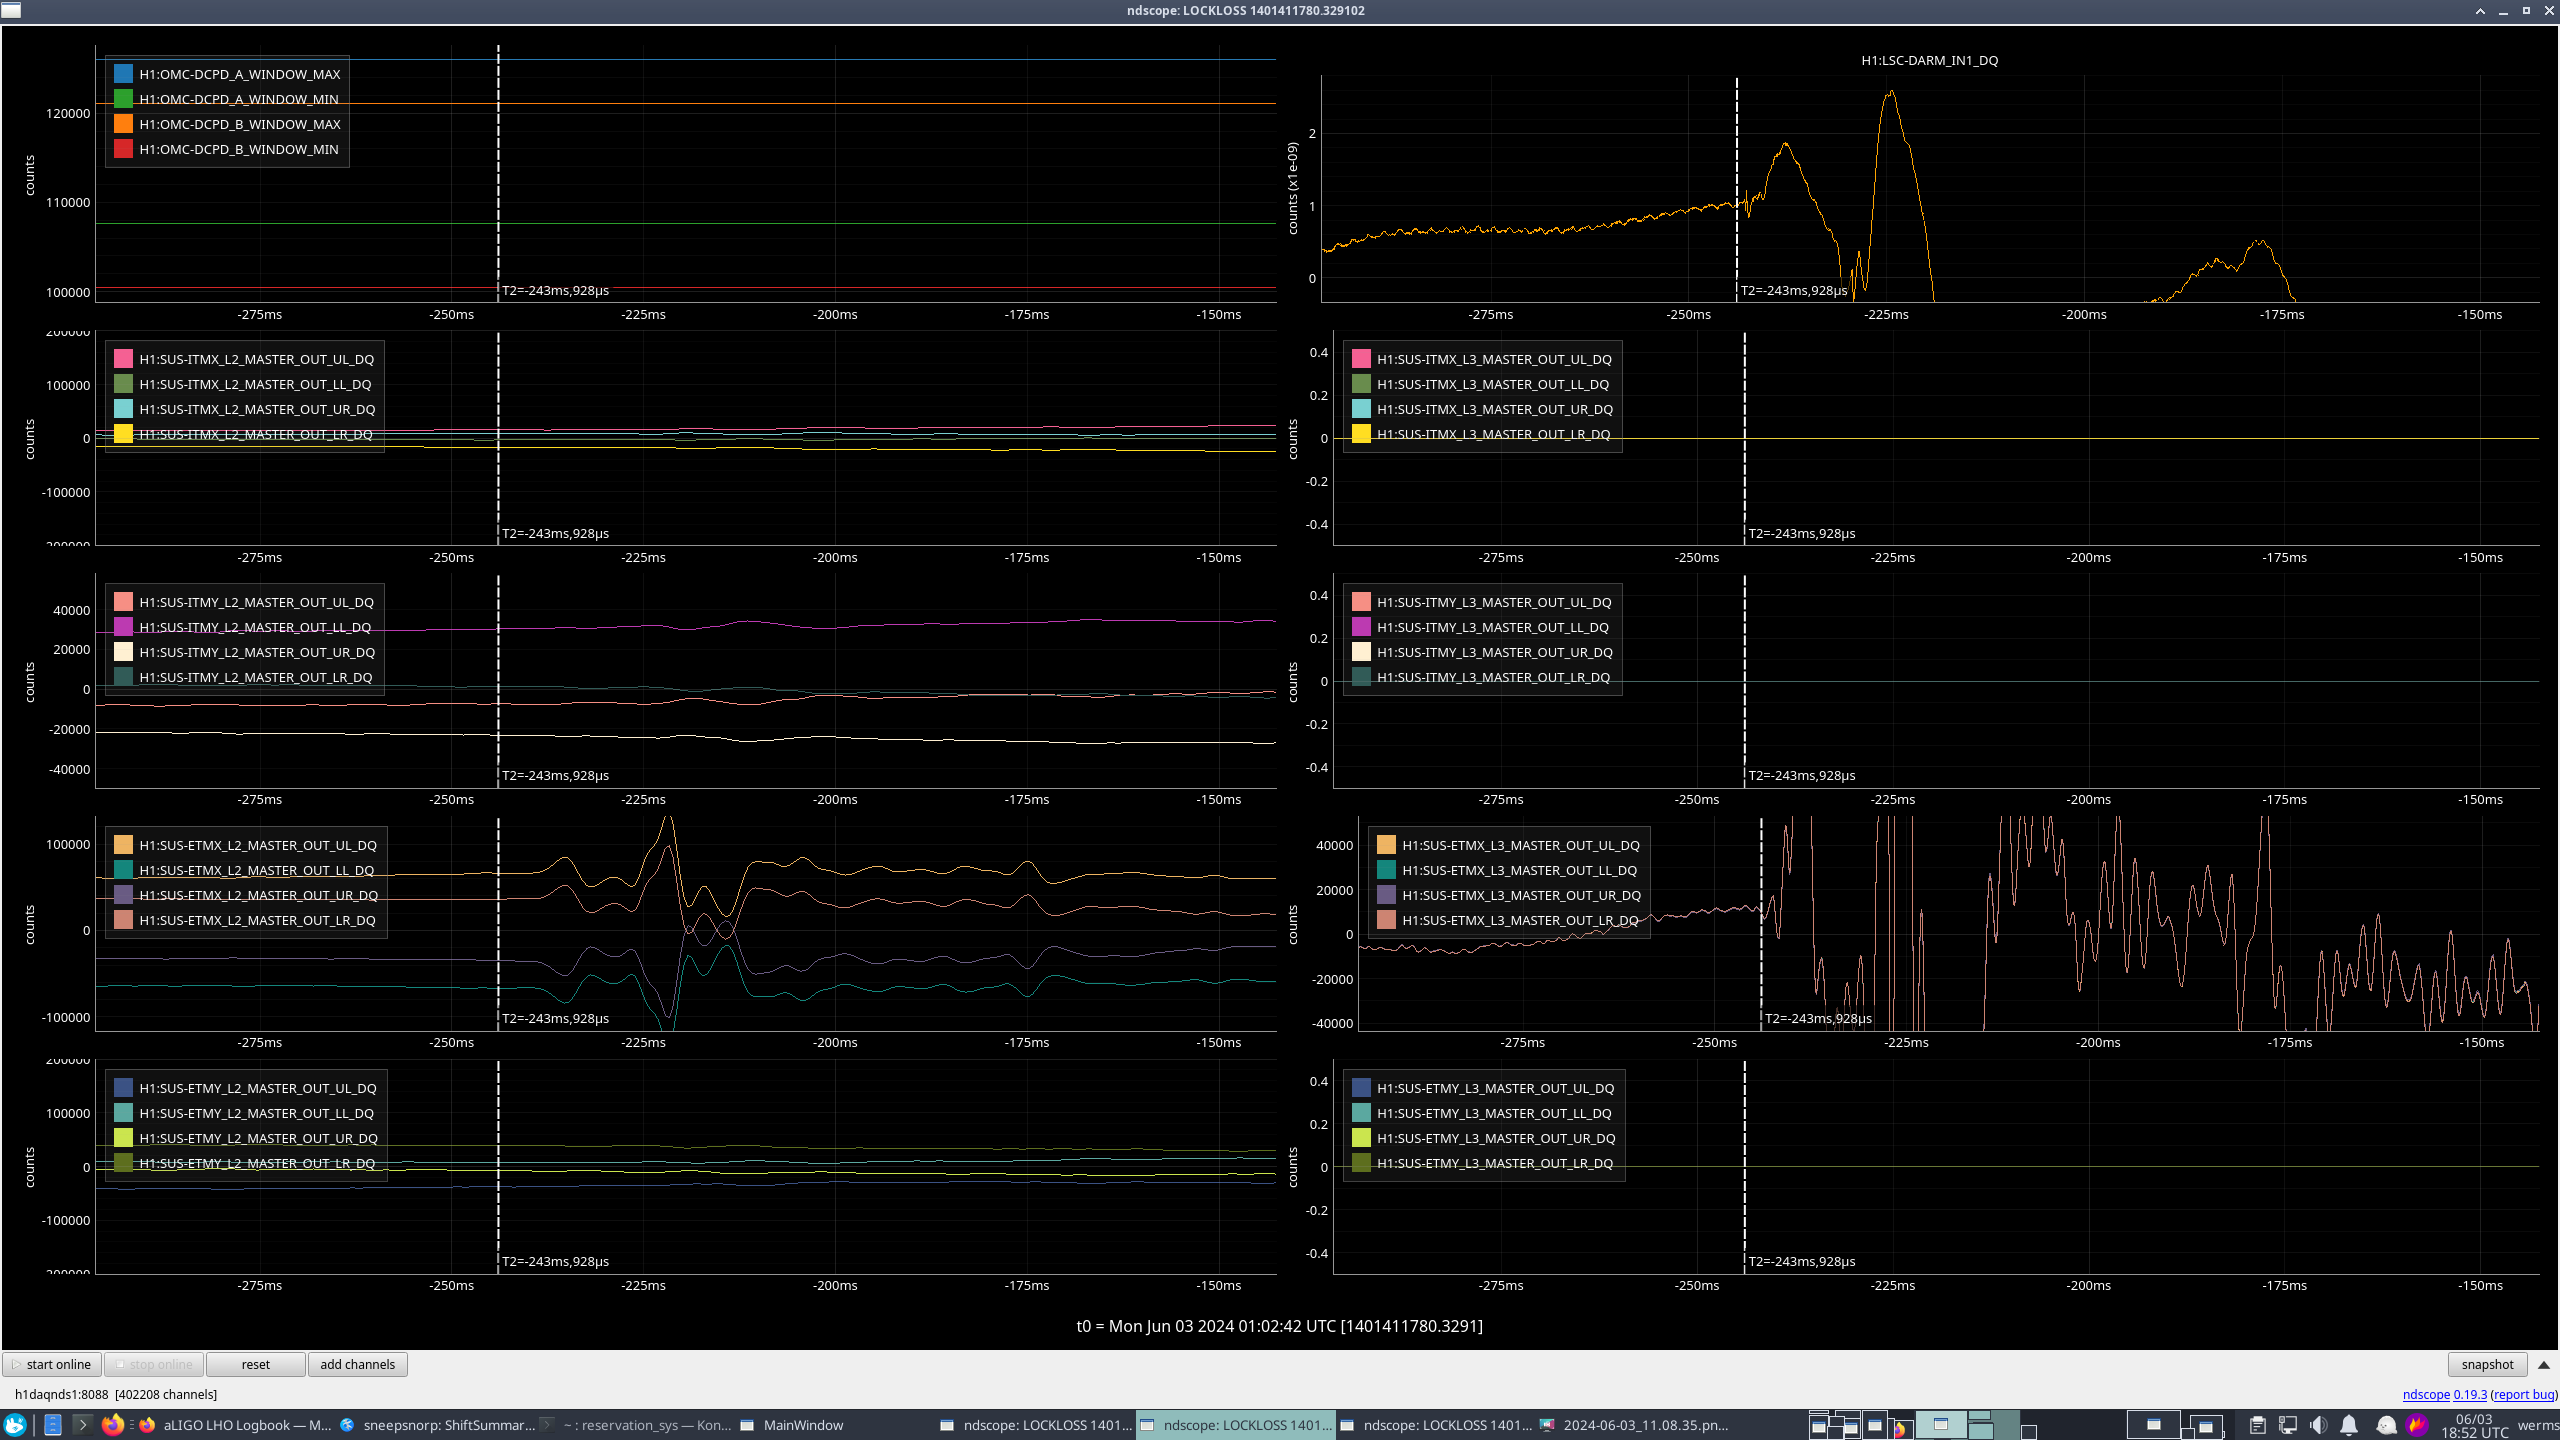Take a snapshot of the plots
Viewport: 2560px width, 1440px height.
click(2486, 1364)
